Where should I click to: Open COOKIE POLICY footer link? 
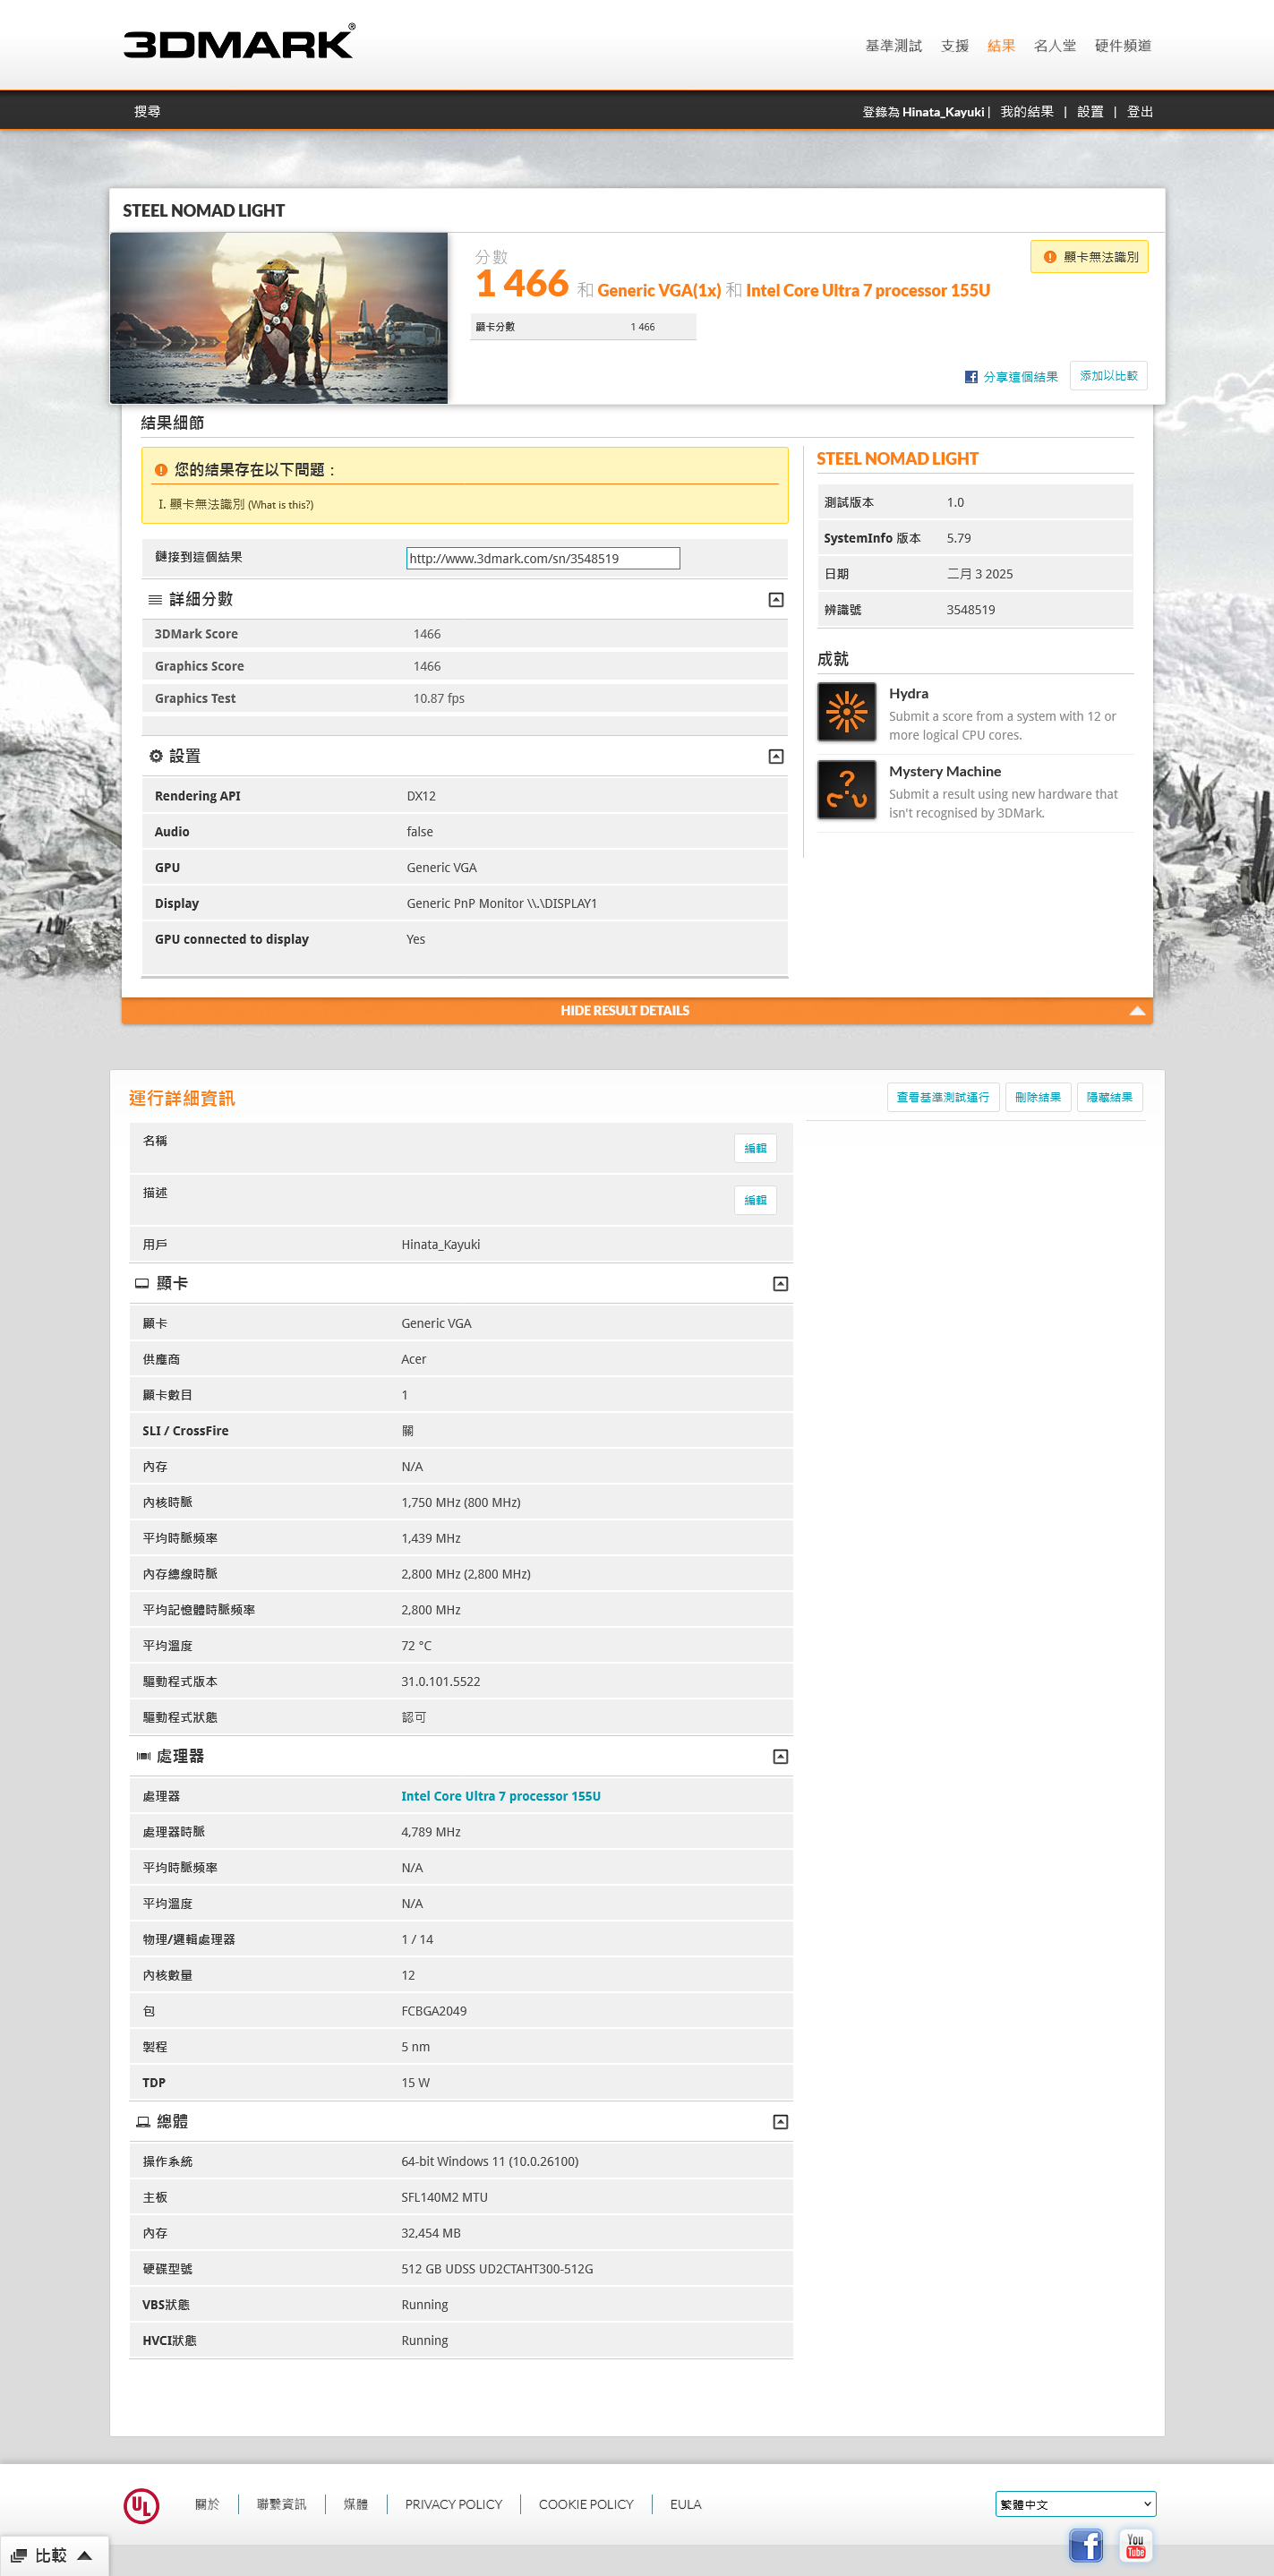(x=586, y=2505)
